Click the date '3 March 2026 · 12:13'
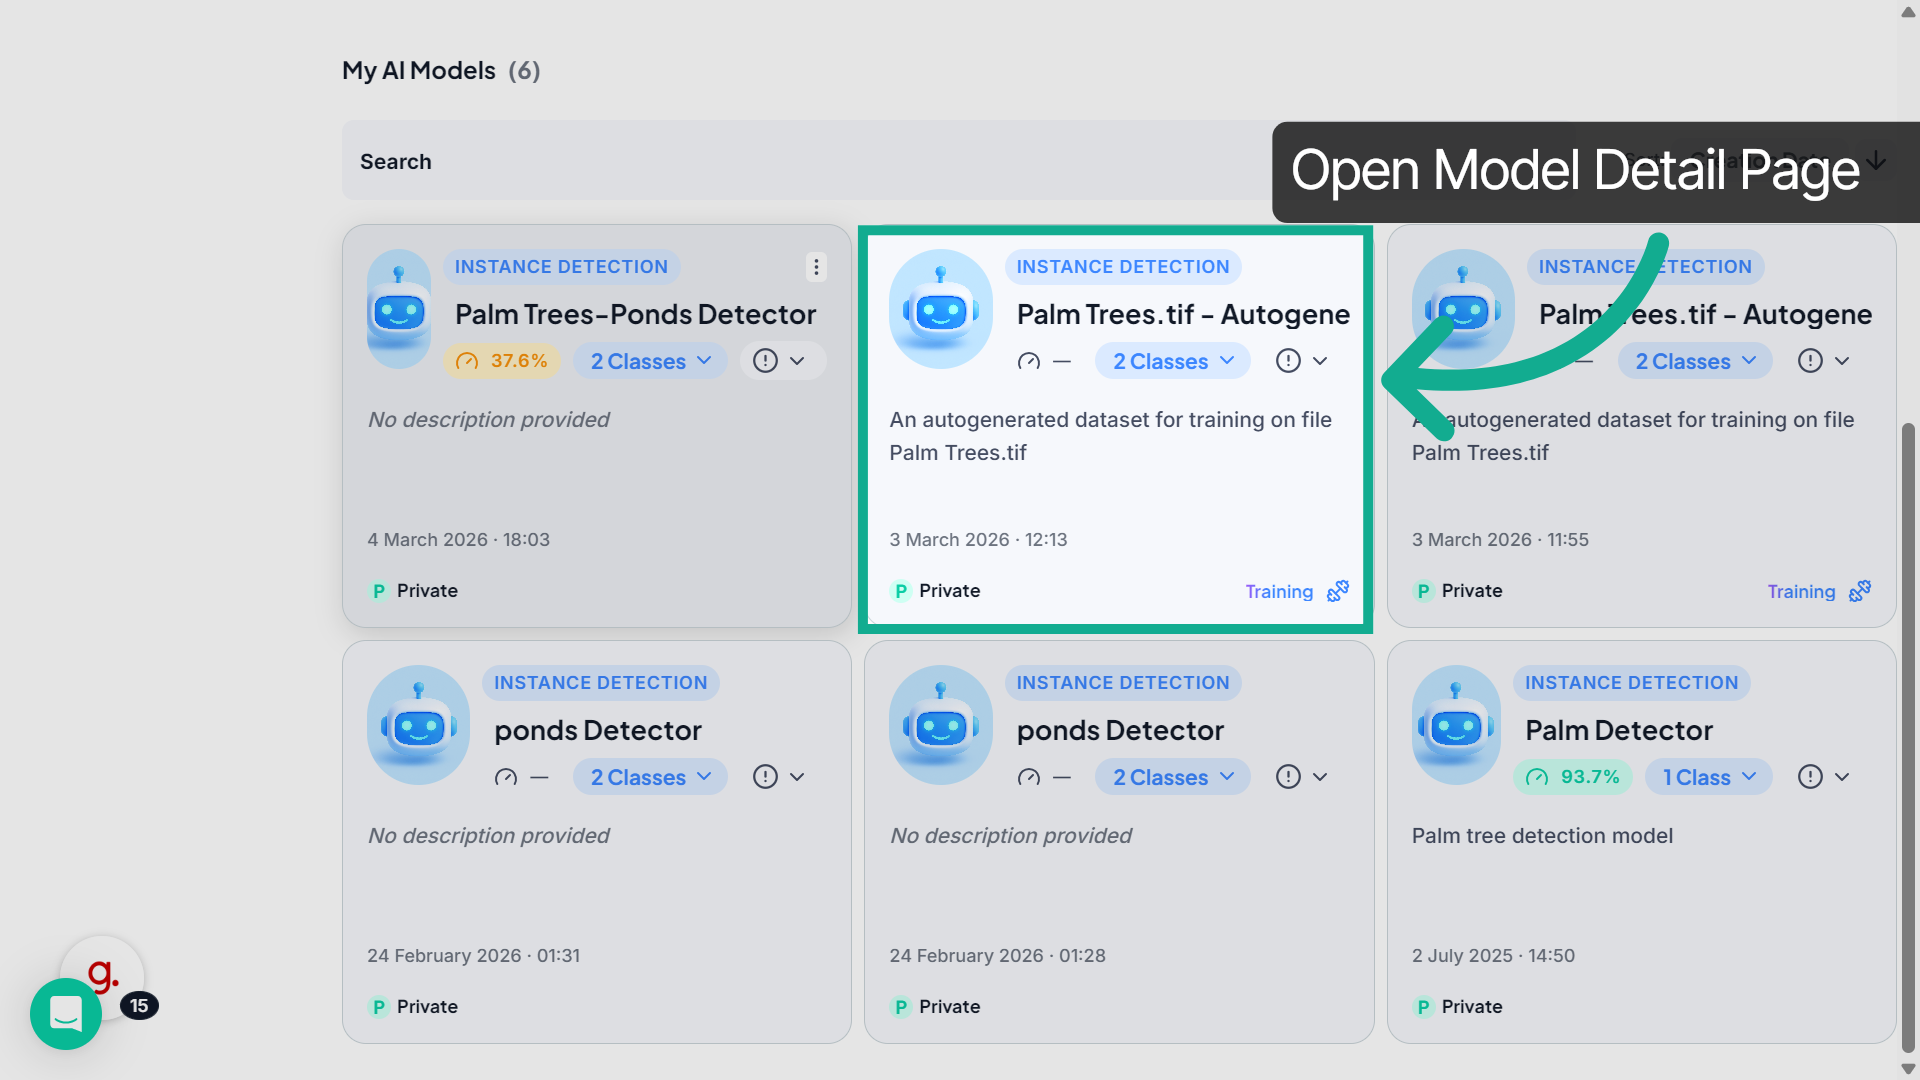 point(979,539)
